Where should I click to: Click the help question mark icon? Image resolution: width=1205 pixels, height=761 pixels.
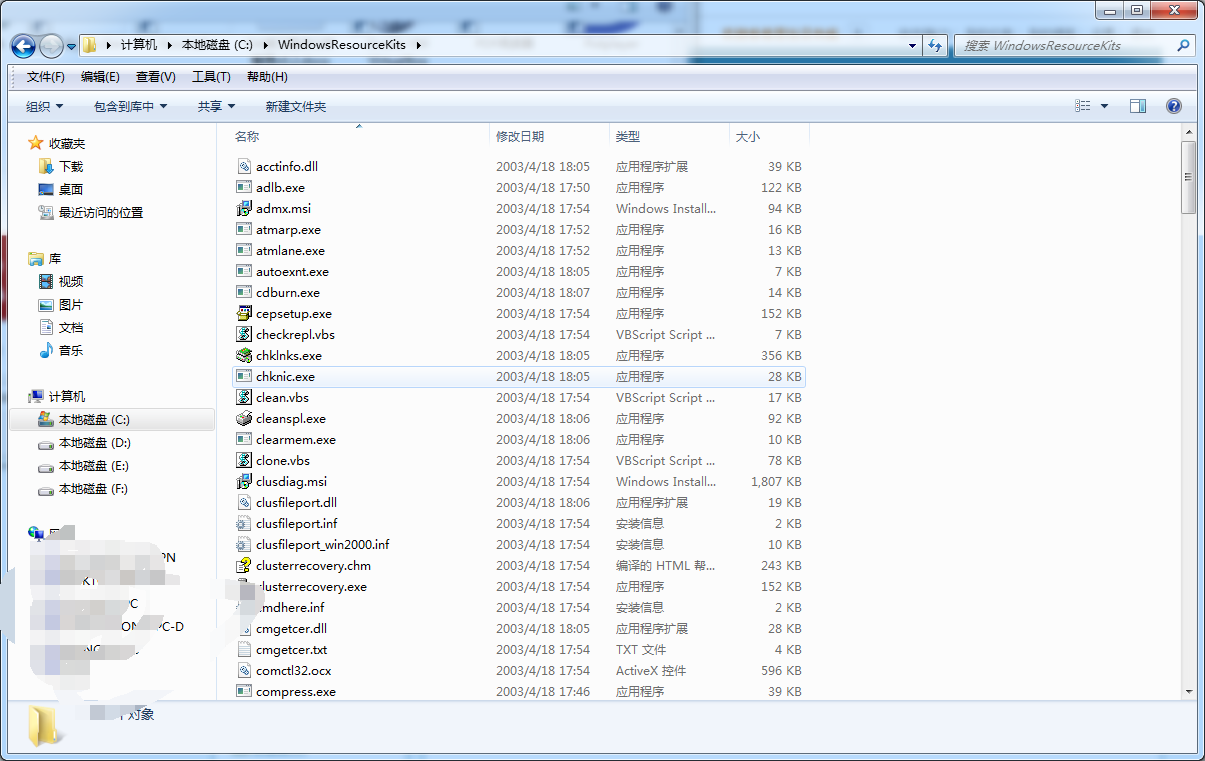(x=1174, y=106)
